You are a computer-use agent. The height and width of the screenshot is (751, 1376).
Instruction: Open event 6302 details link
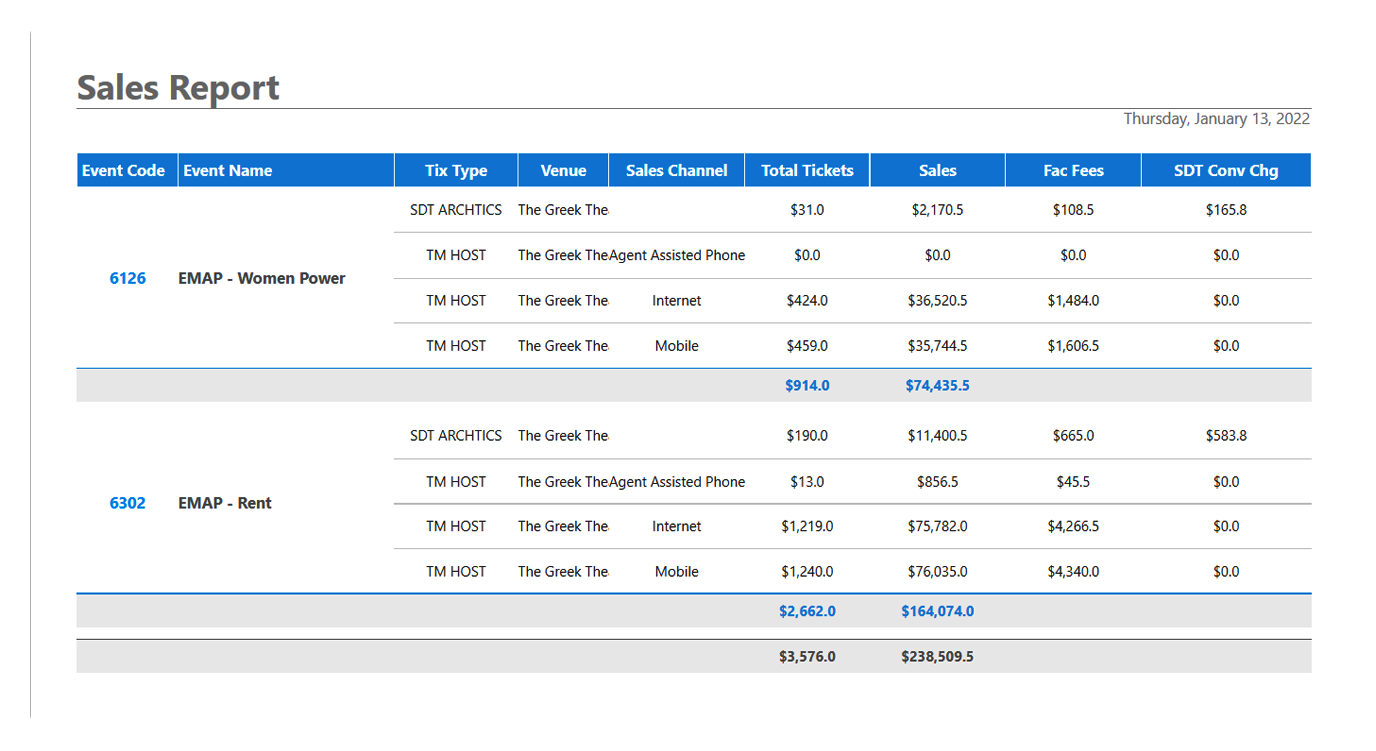(127, 503)
